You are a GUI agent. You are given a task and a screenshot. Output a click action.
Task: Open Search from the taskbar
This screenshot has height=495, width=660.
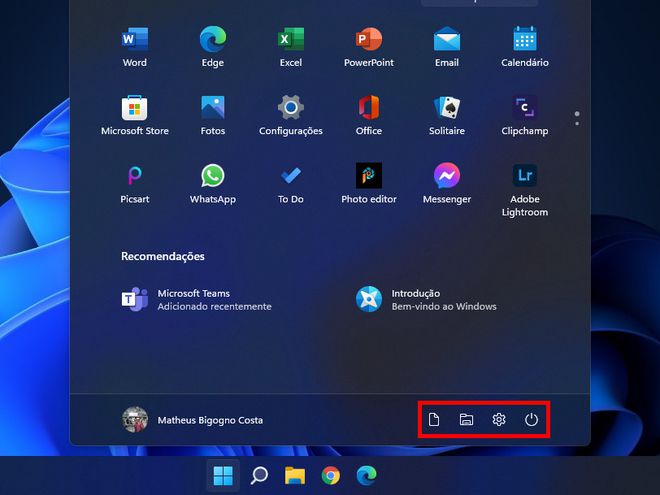click(259, 476)
